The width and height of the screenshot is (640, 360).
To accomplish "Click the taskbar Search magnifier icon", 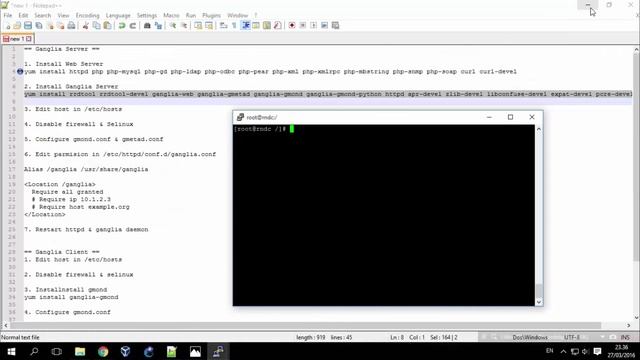I will 34,351.
